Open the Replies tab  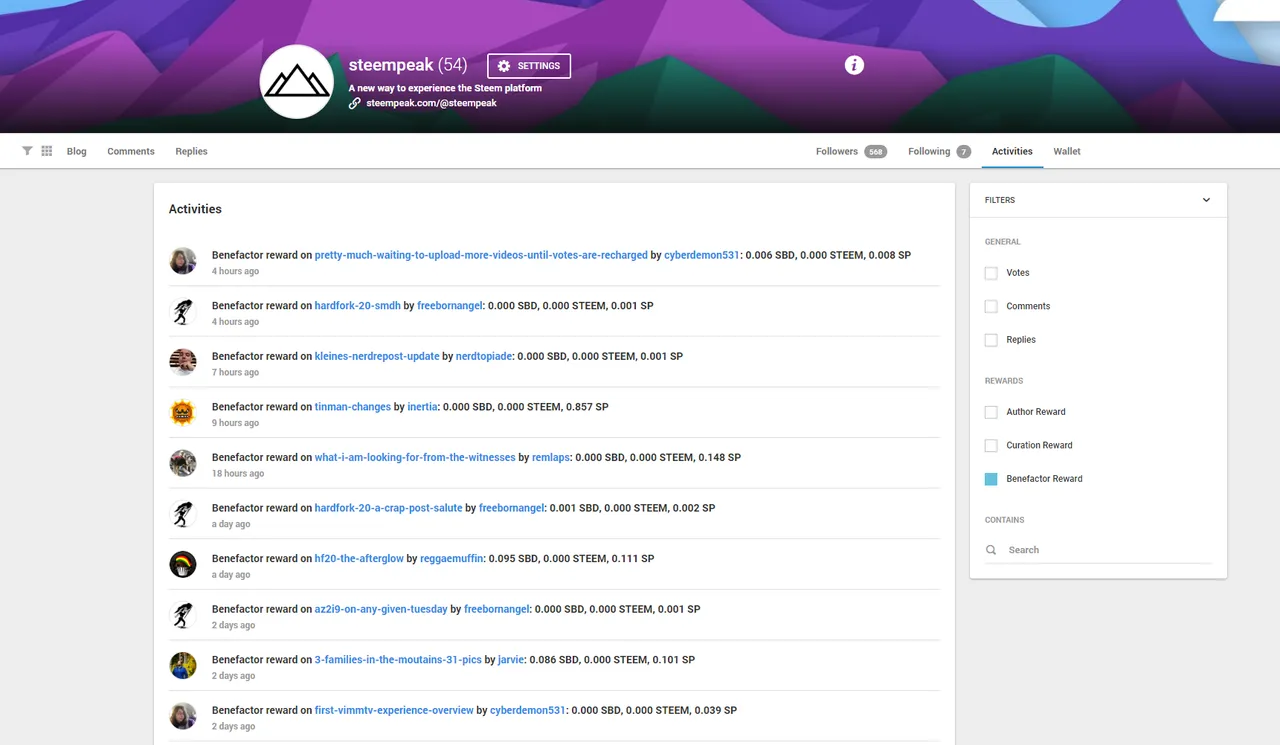click(x=192, y=151)
